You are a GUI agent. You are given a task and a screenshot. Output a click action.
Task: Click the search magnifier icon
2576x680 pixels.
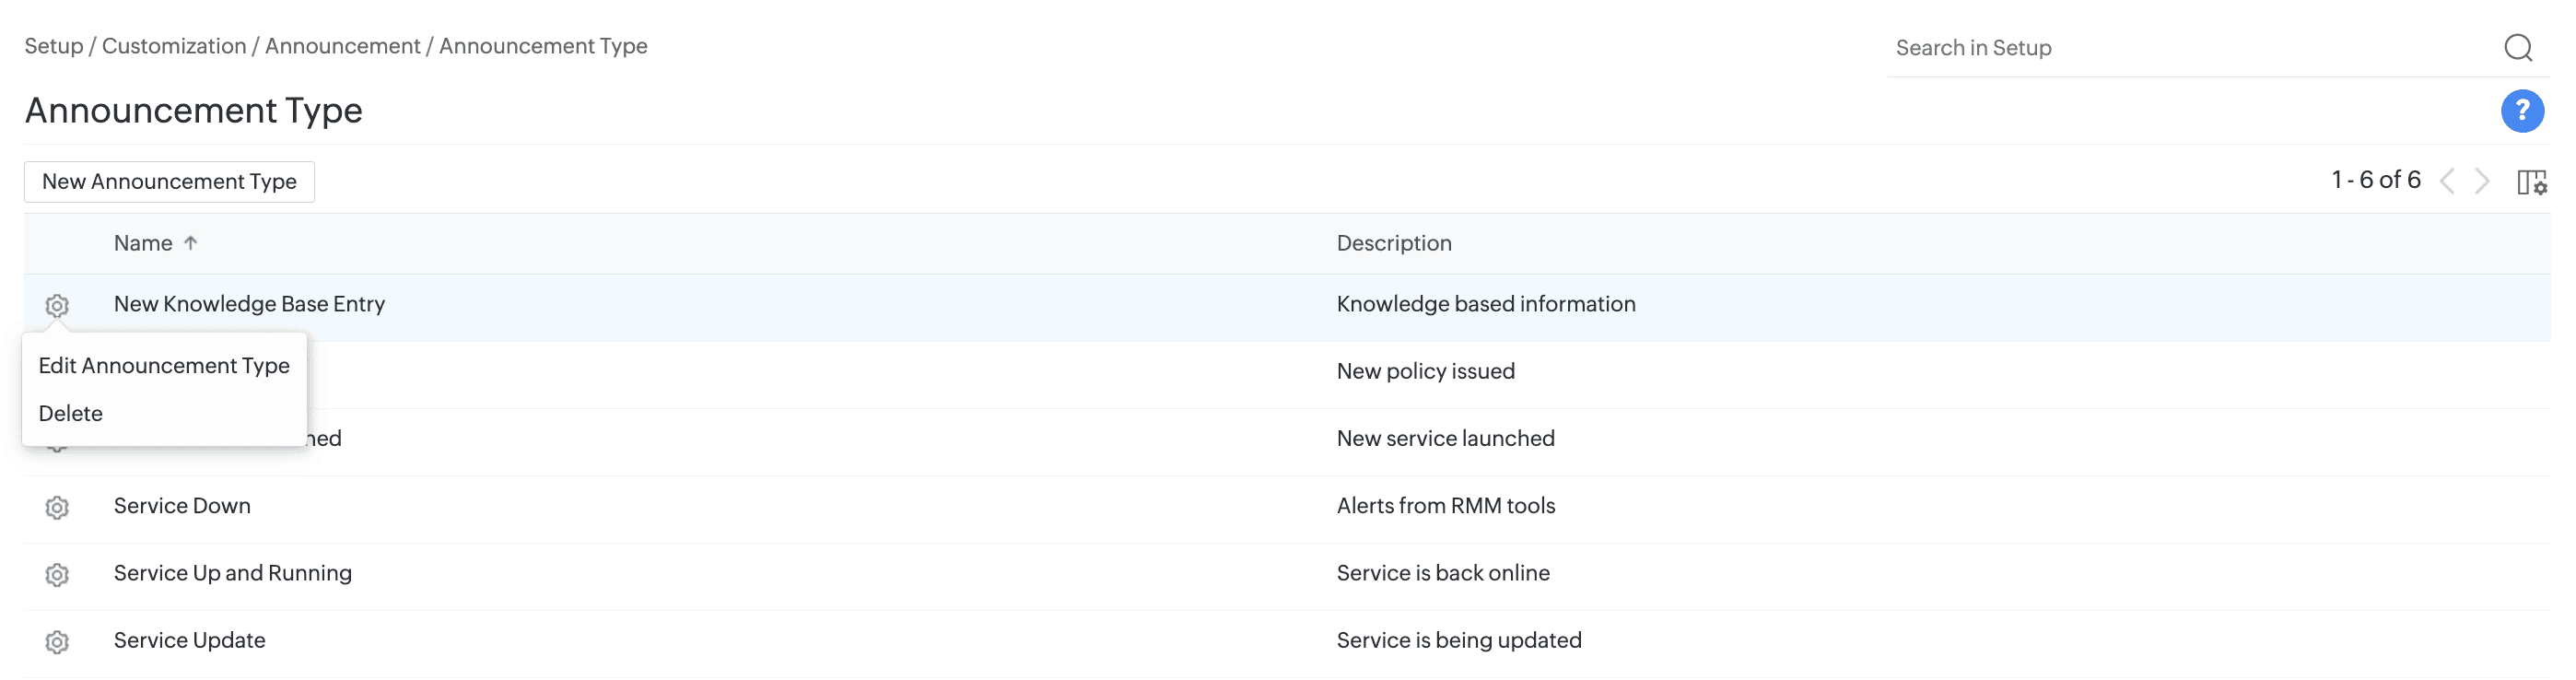pyautogui.click(x=2517, y=48)
